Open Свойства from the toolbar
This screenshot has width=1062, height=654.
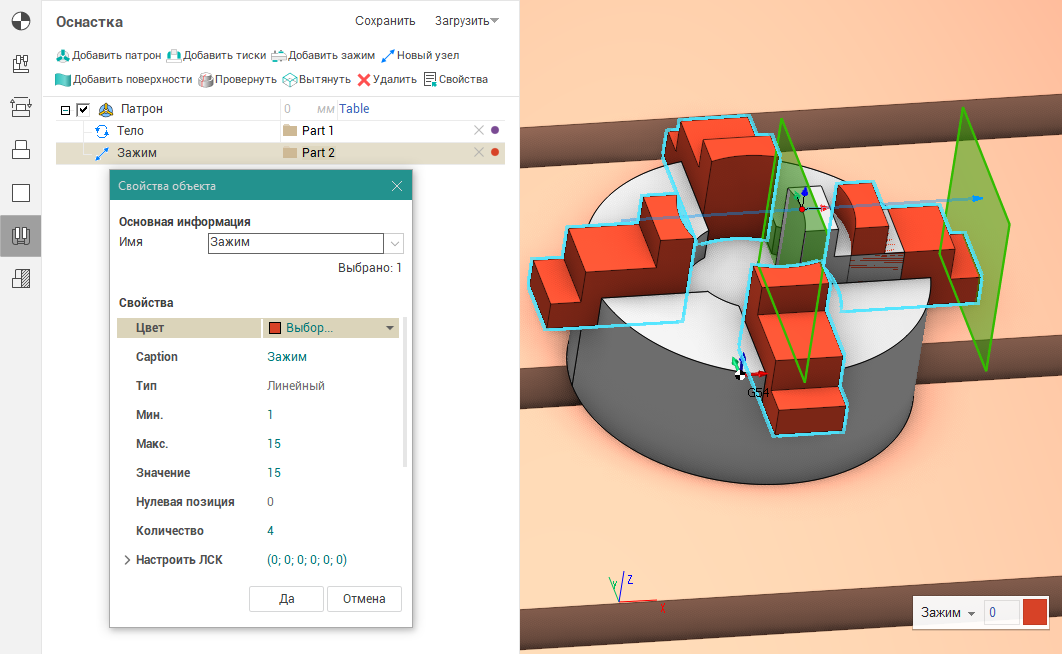pyautogui.click(x=430, y=80)
